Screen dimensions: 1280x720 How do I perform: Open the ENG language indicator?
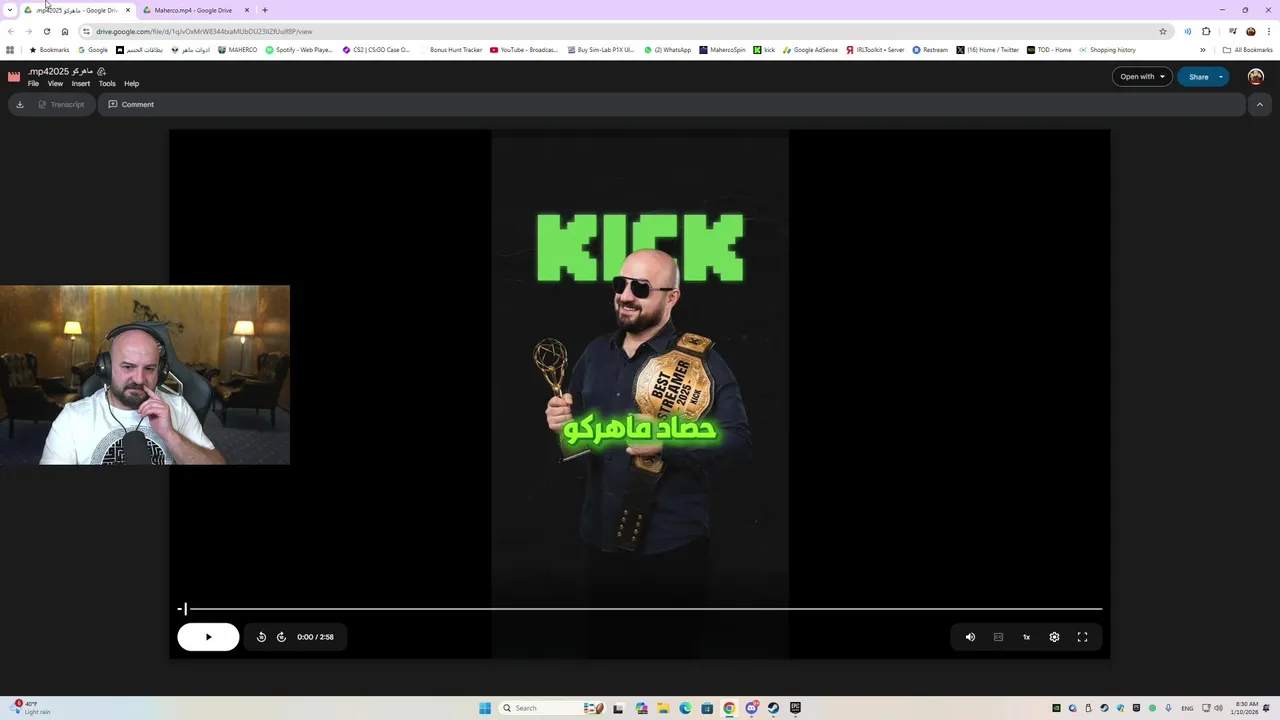coord(1187,708)
